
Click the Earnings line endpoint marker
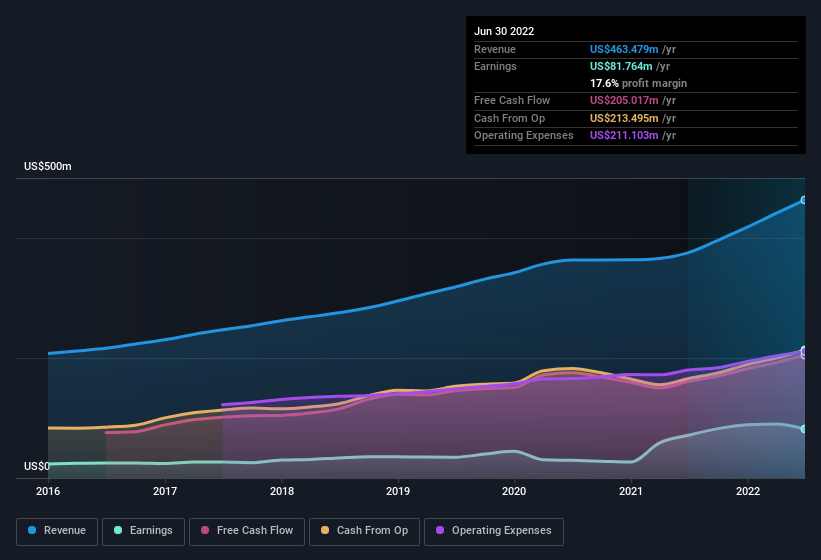coord(804,429)
